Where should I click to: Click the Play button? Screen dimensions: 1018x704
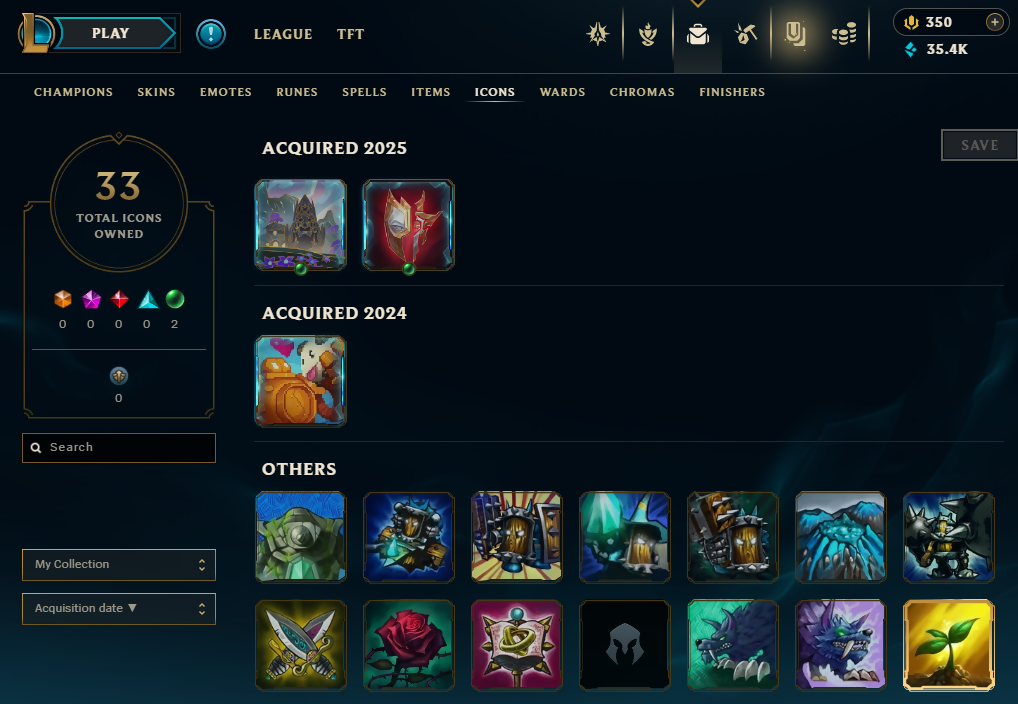point(111,33)
